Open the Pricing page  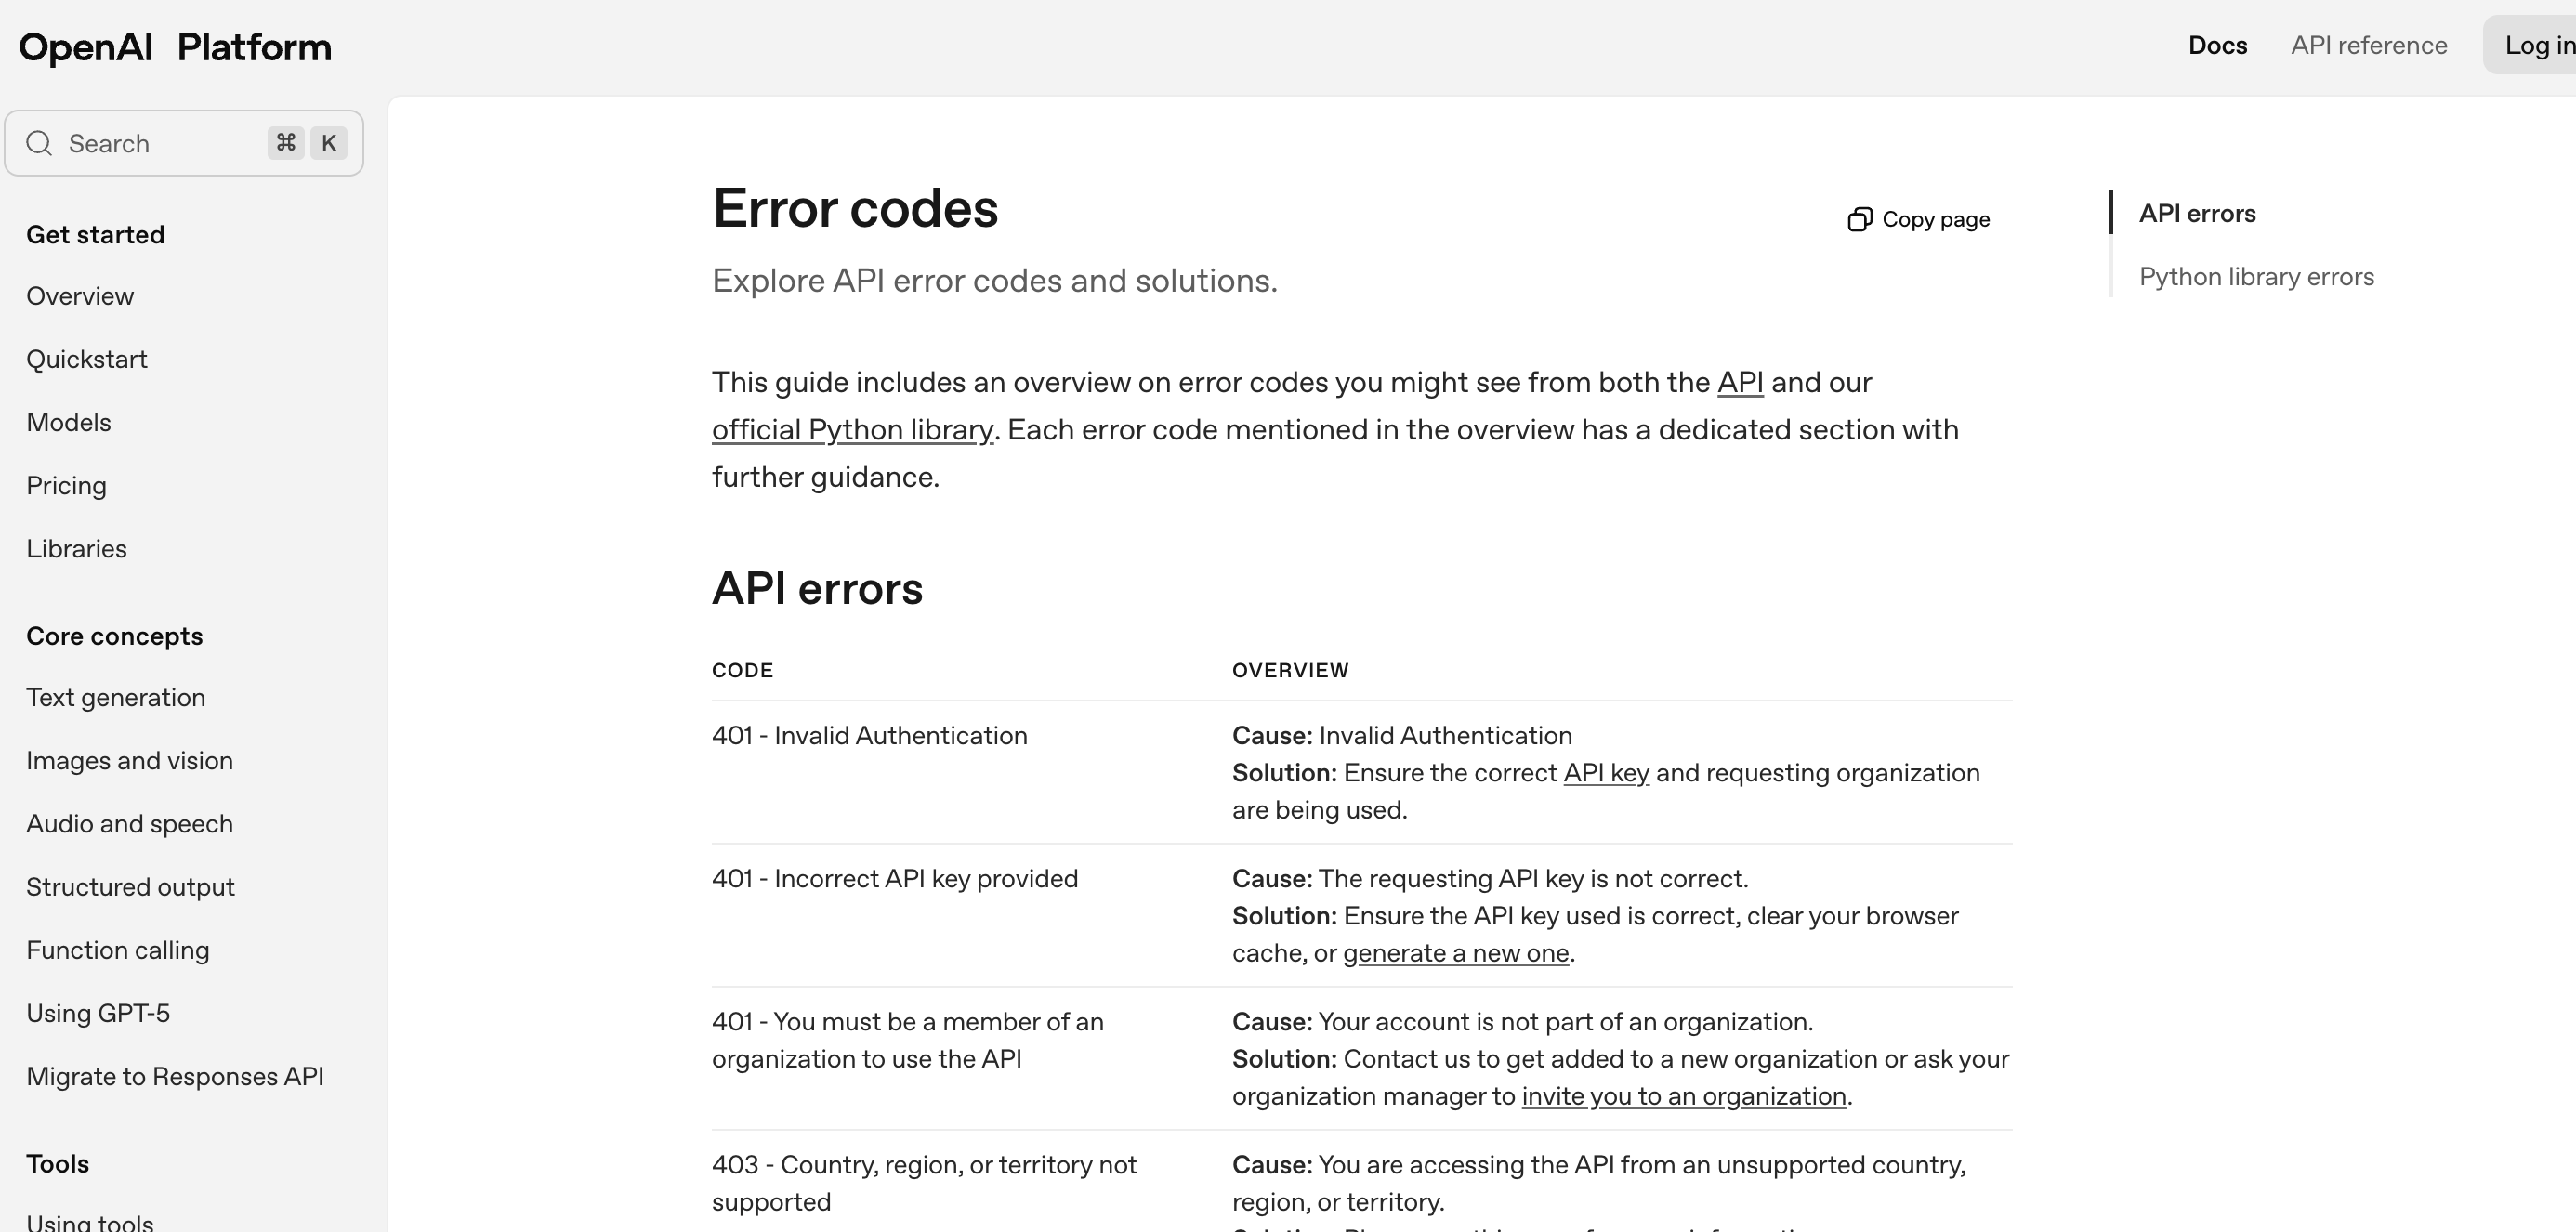click(x=66, y=485)
